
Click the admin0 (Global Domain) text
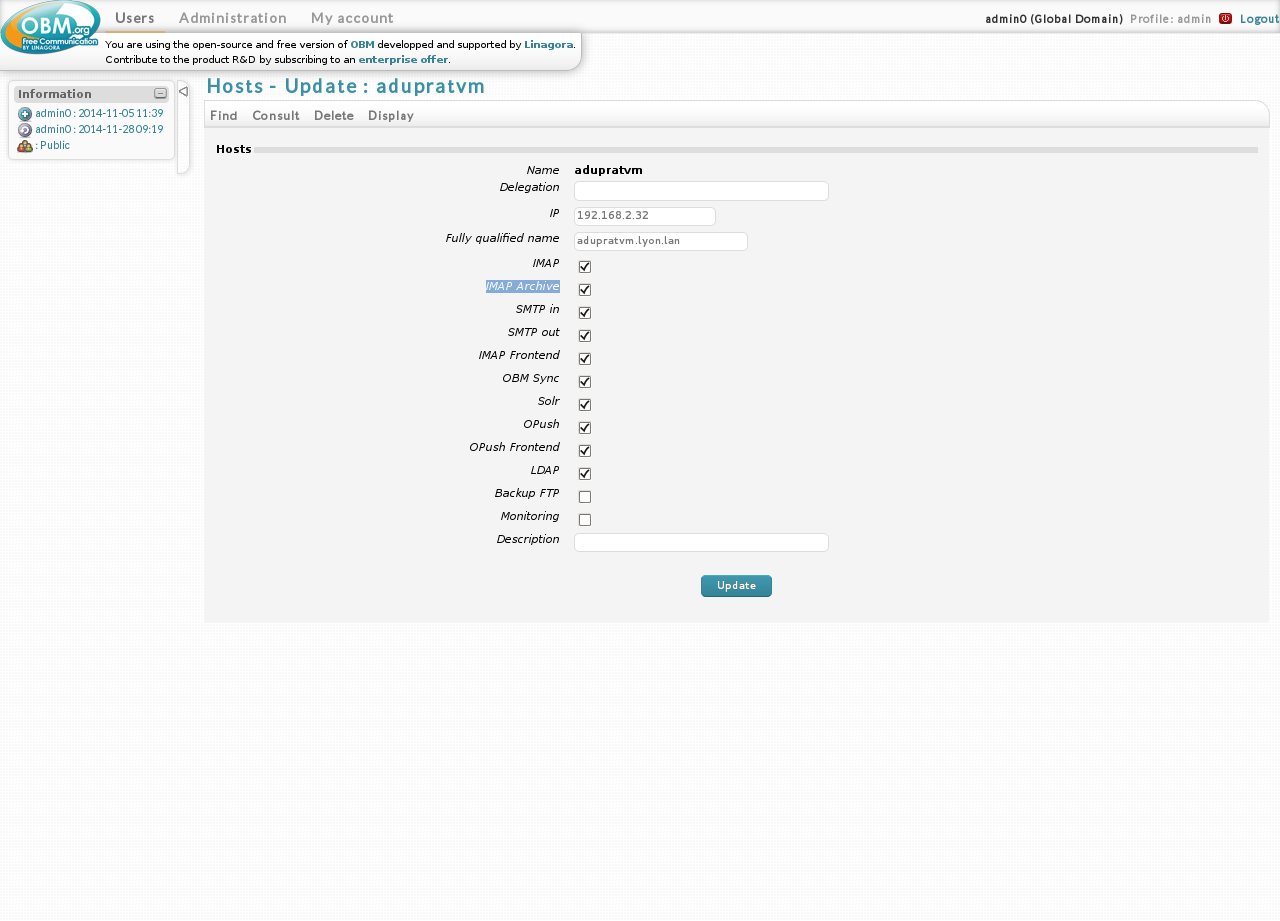1054,19
